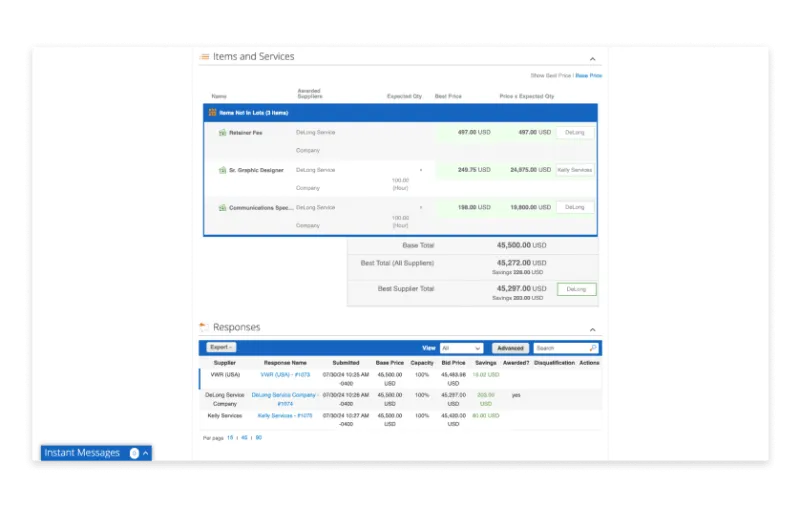
Task: Focus the Responses search field
Action: [561, 348]
